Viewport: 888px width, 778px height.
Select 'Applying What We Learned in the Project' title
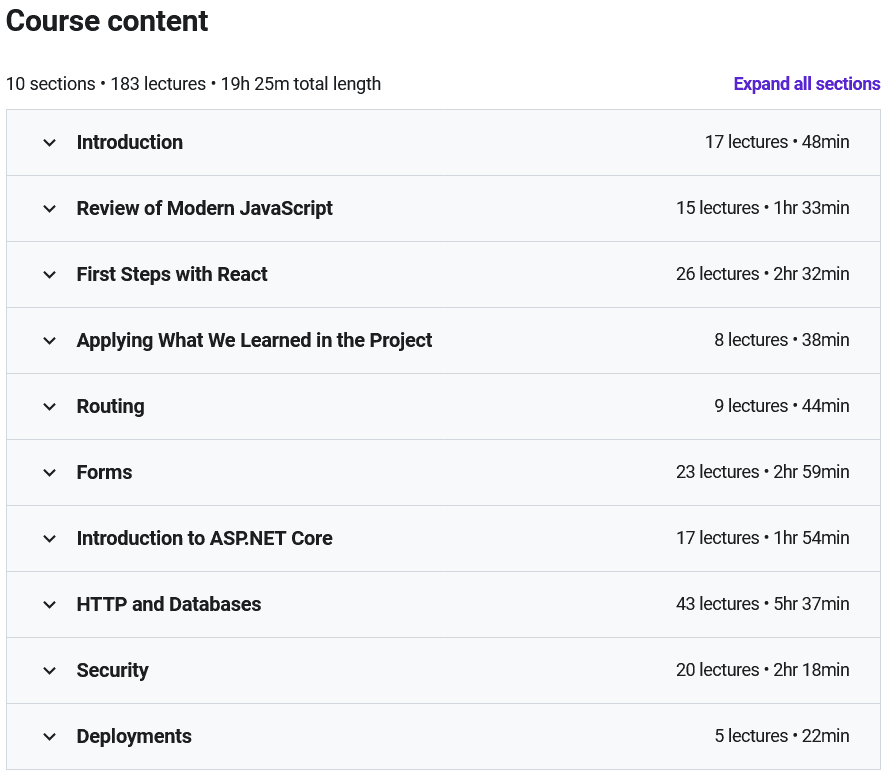(x=254, y=340)
